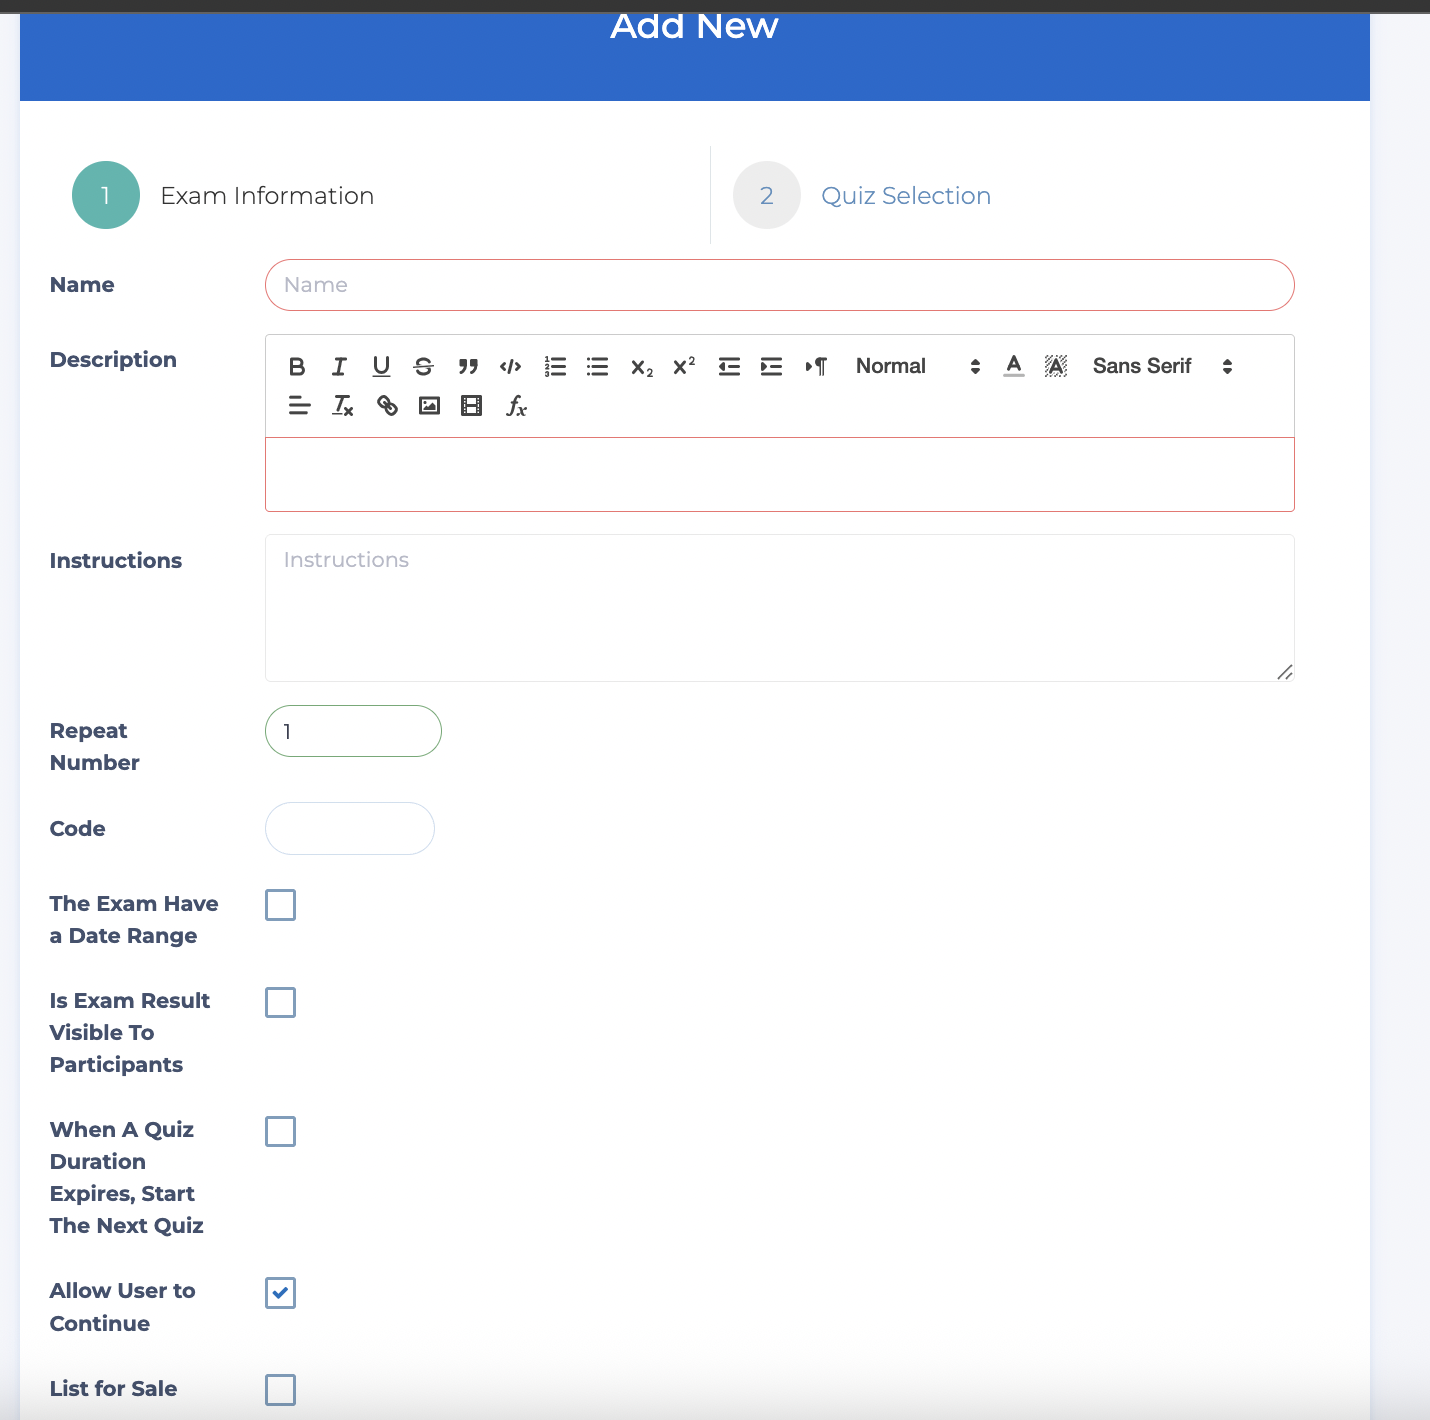
Task: Click the strikethrough formatting icon
Action: tap(423, 367)
